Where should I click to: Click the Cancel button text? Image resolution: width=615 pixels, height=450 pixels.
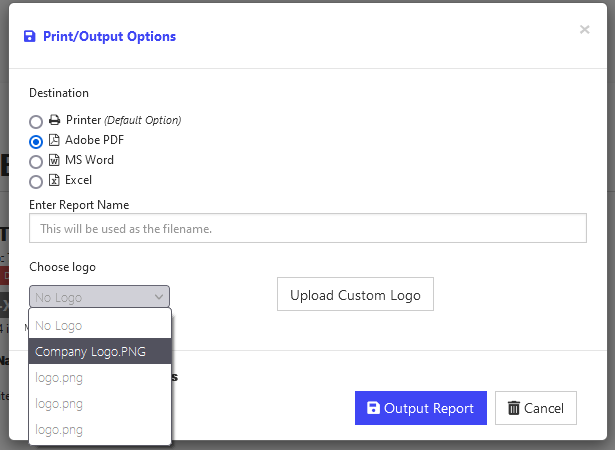[x=544, y=408]
